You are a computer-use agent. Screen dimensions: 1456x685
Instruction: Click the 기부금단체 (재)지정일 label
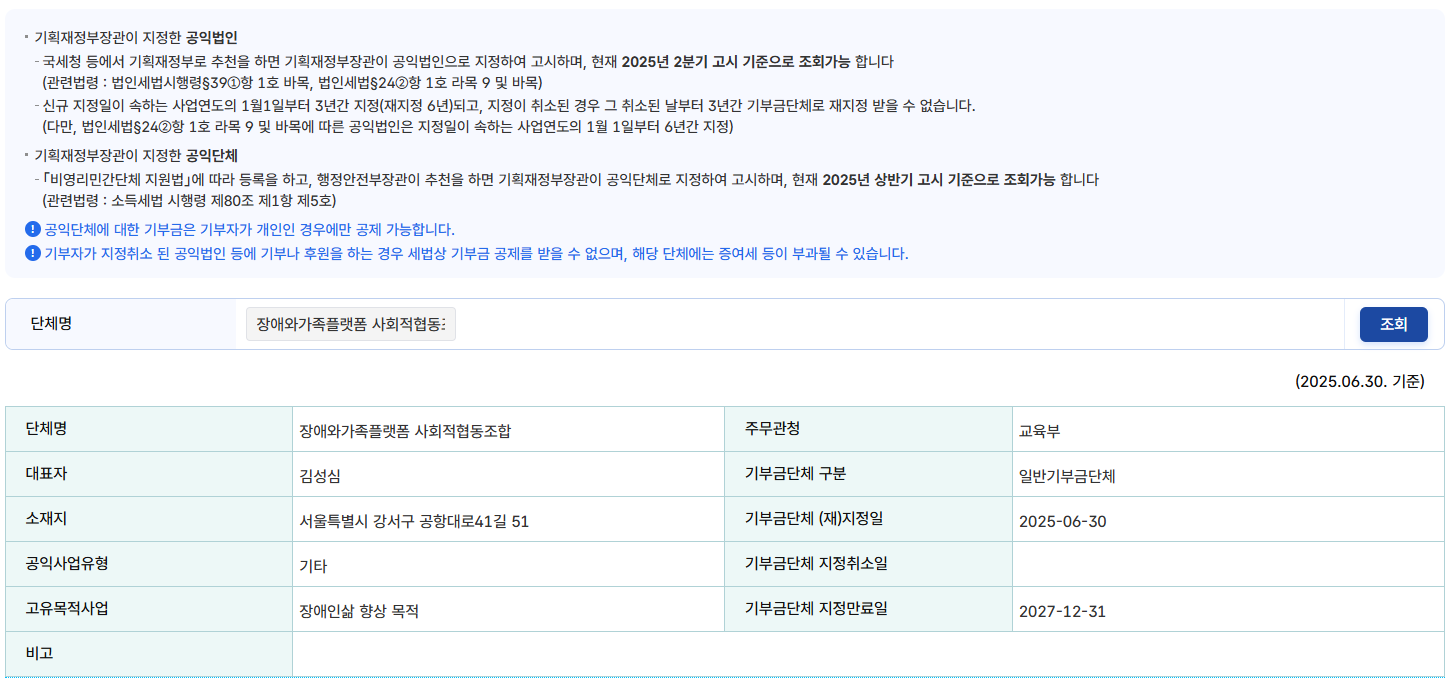814,519
